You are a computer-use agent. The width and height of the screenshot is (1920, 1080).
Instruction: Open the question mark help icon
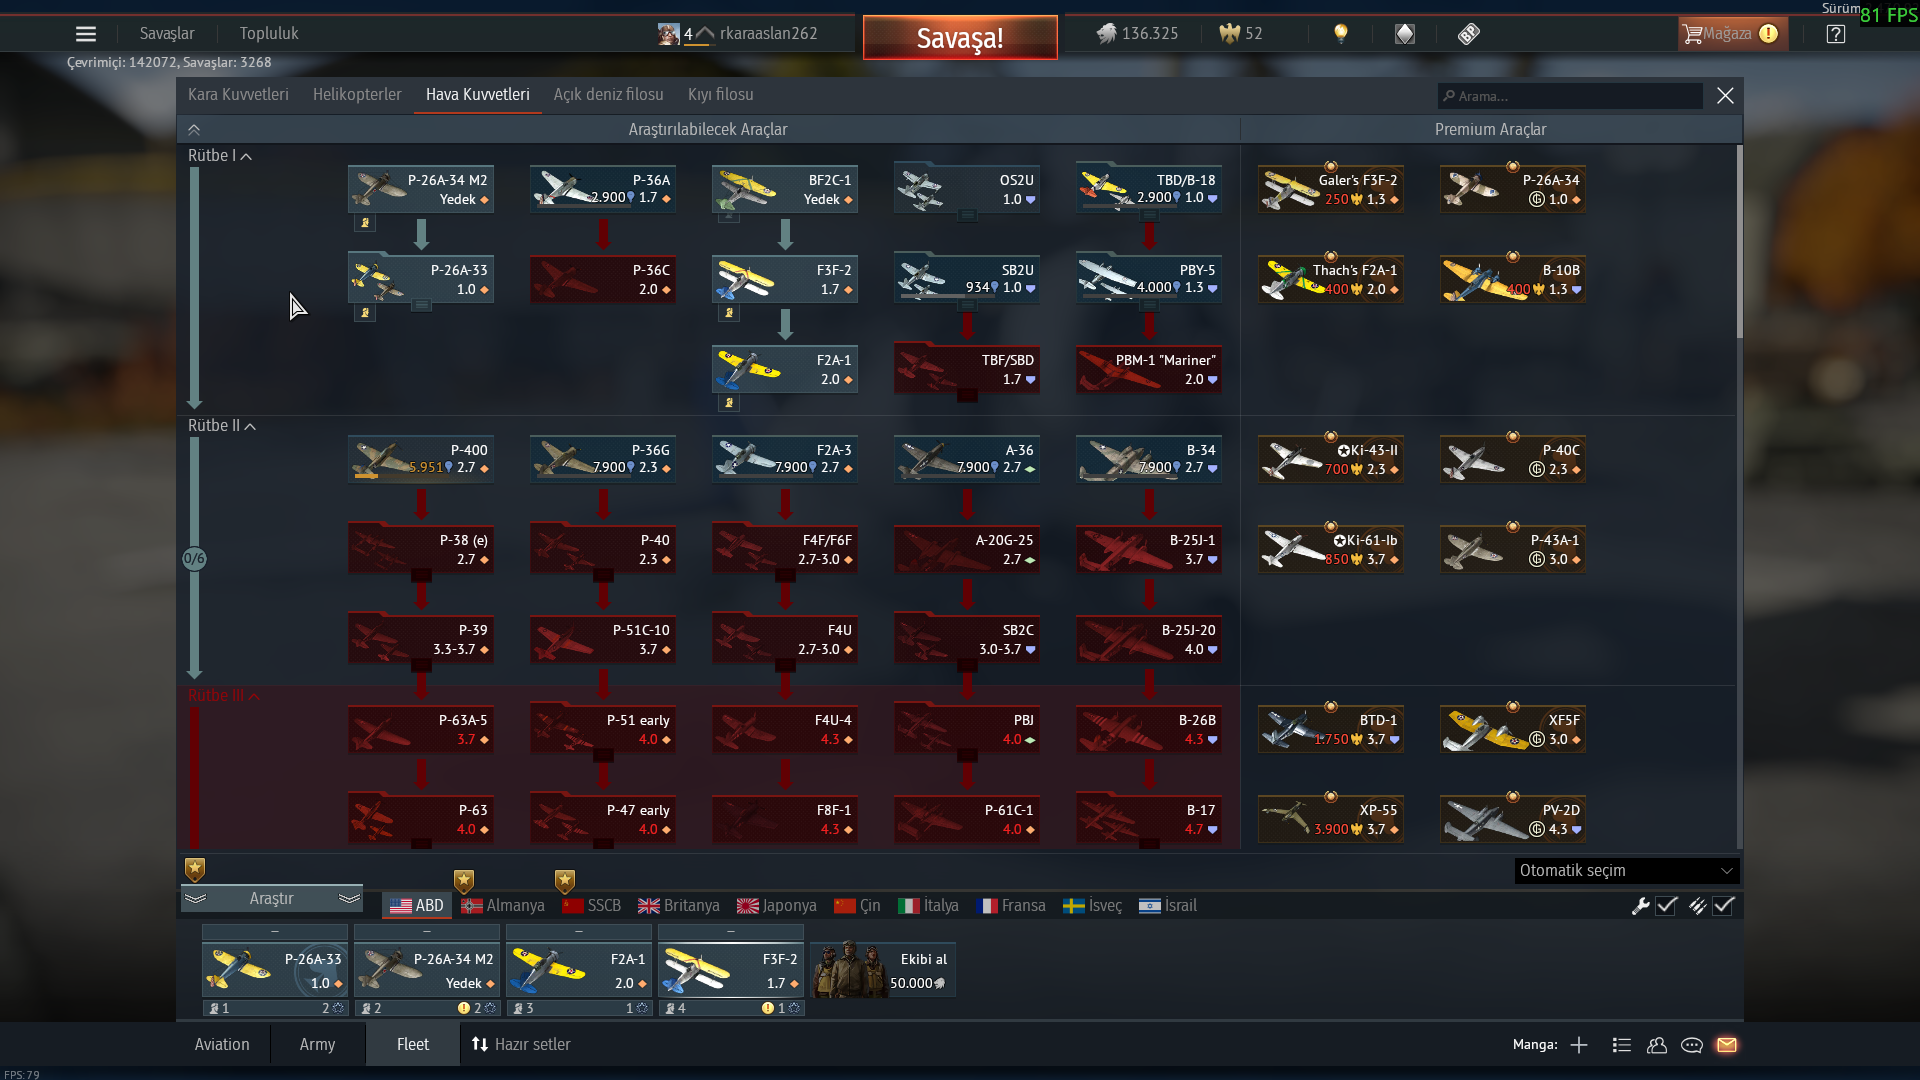1836,34
